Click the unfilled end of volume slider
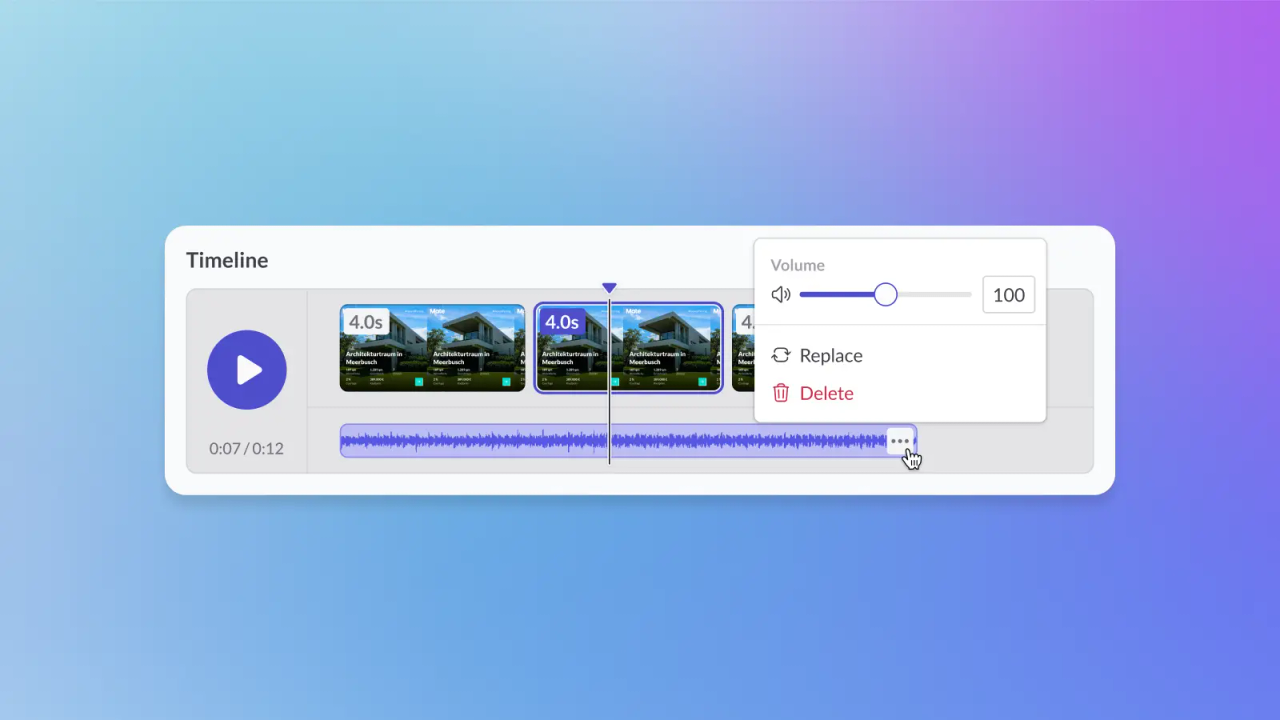Viewport: 1280px width, 720px height. [934, 295]
